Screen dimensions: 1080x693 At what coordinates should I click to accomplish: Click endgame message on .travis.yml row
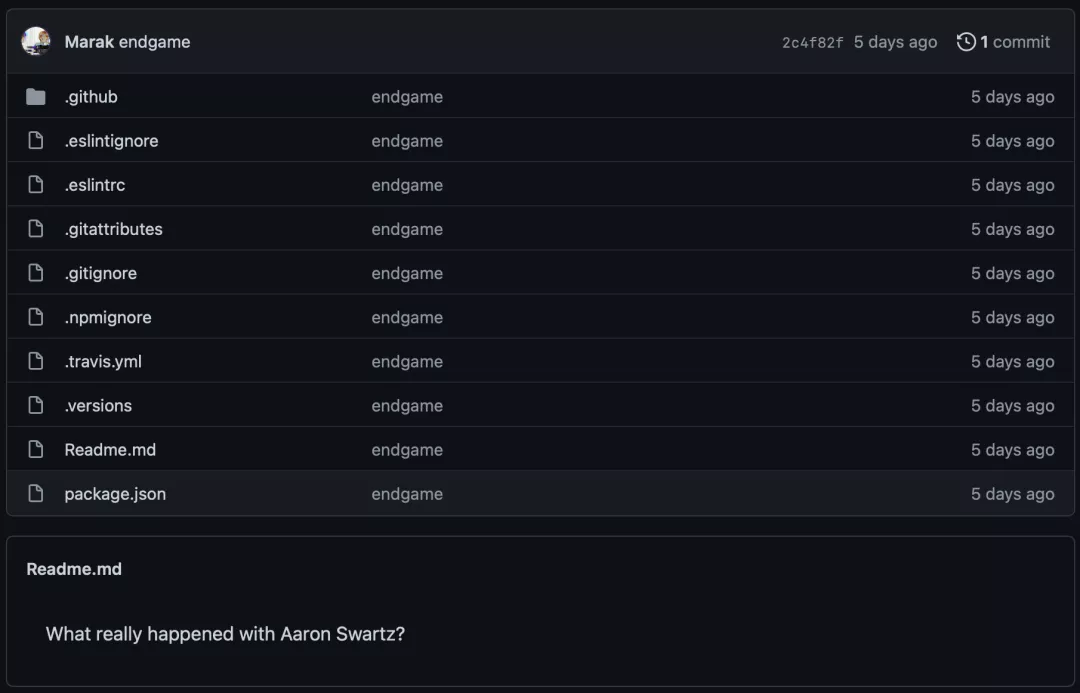pos(407,361)
